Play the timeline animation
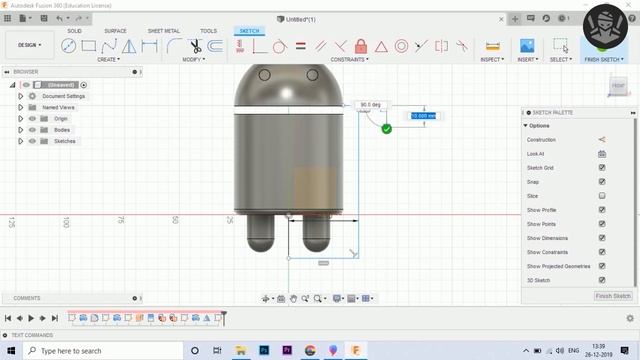The width and height of the screenshot is (640, 360). (x=31, y=318)
